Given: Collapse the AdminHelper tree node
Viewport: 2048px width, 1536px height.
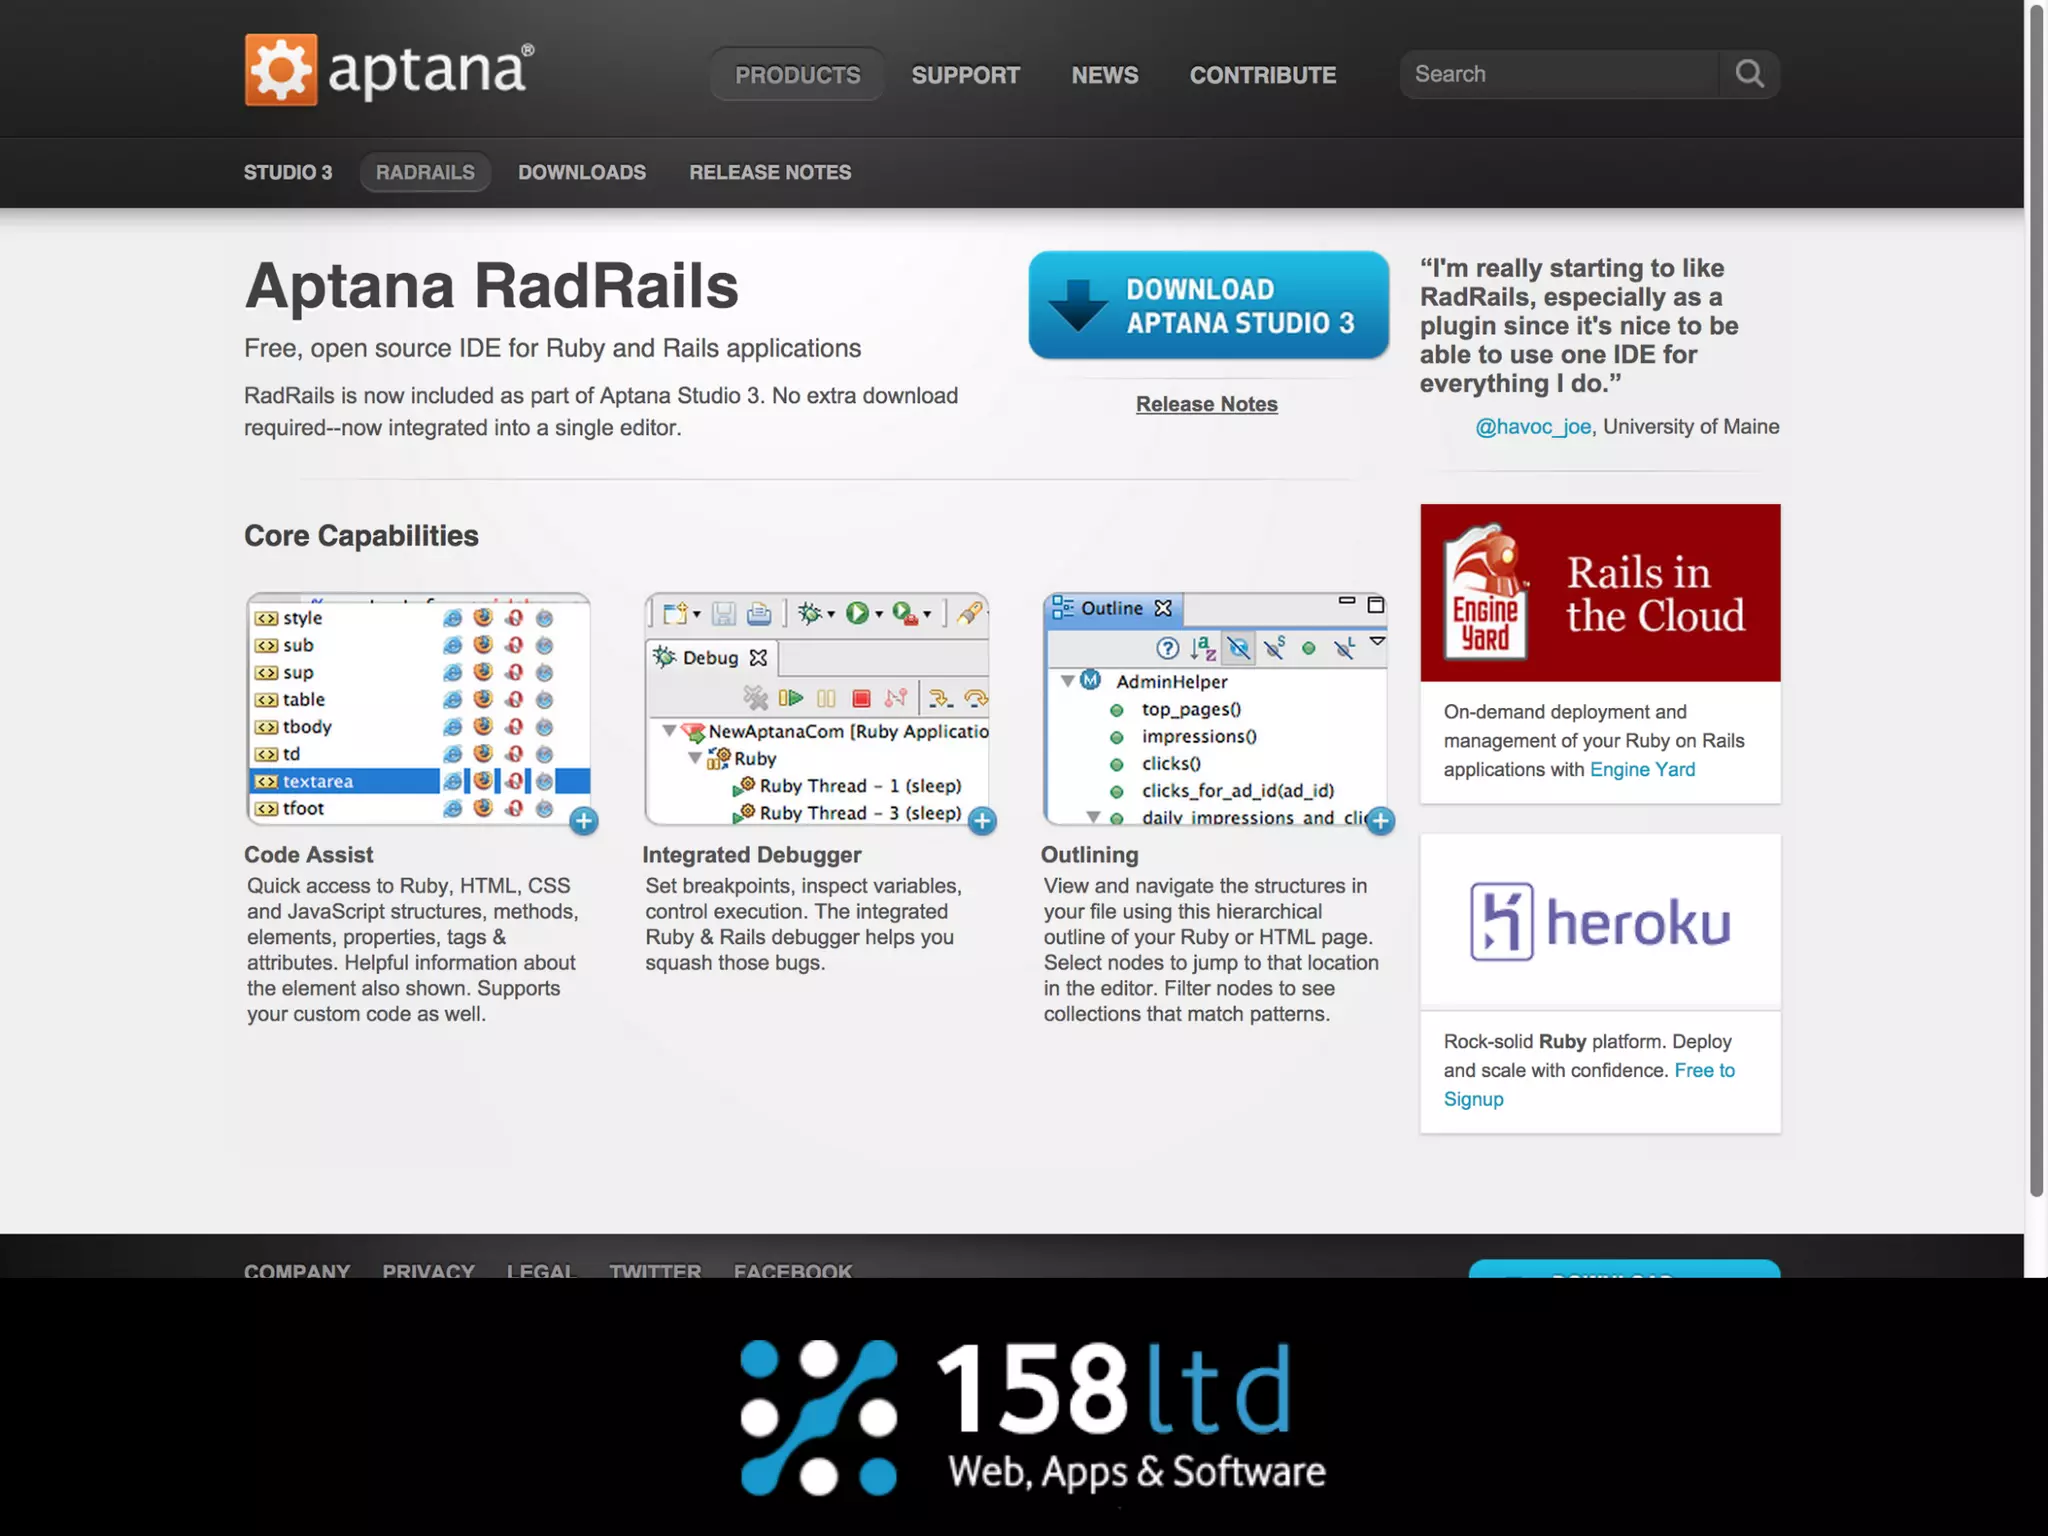Looking at the screenshot, I should click(1067, 681).
